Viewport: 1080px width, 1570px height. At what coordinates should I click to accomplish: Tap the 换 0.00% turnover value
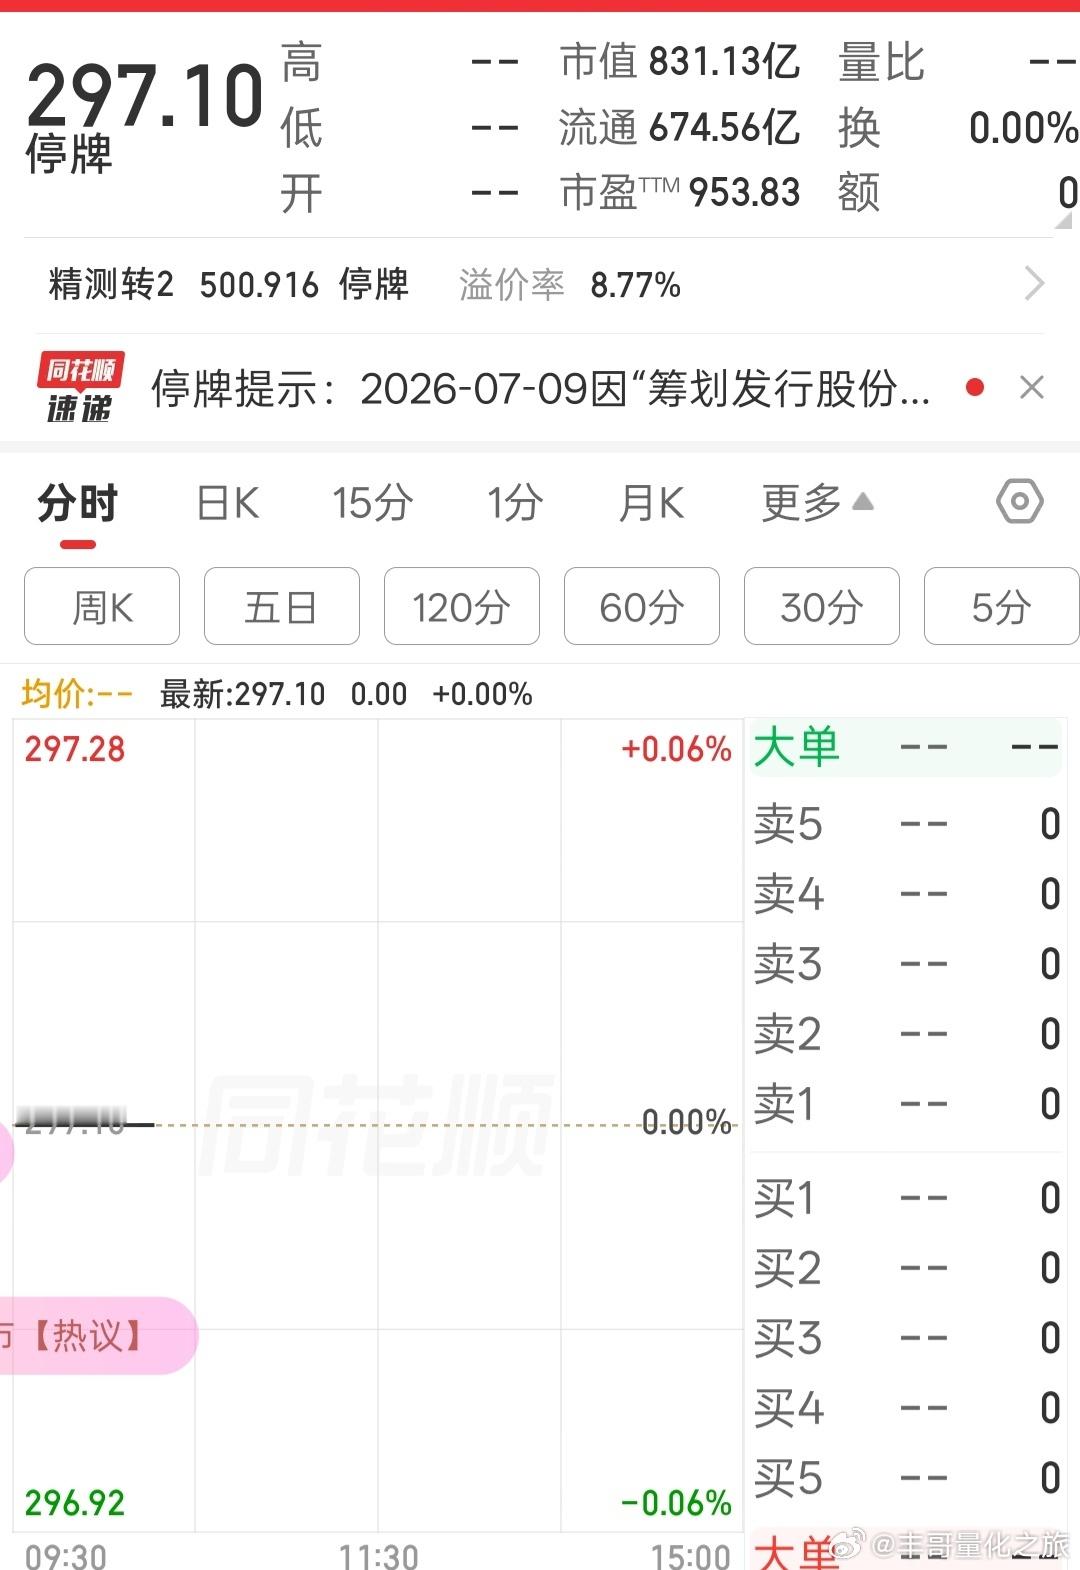pyautogui.click(x=1023, y=128)
